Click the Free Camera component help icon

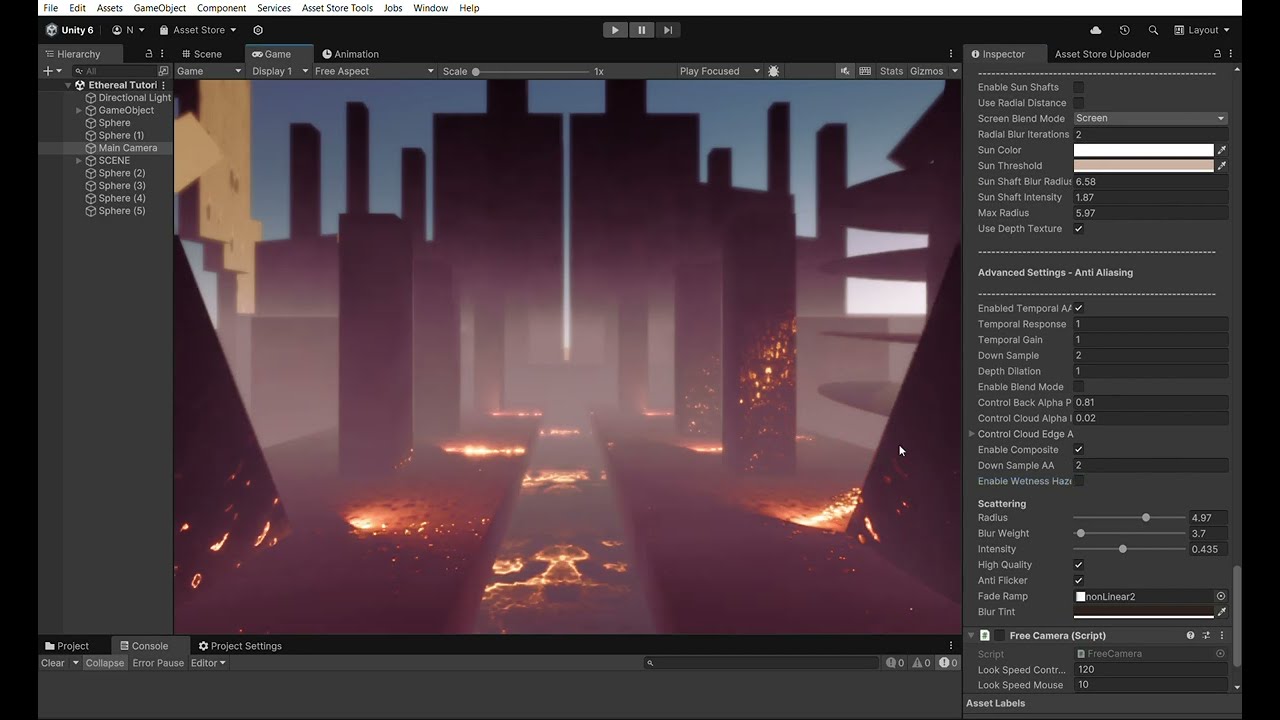[x=1190, y=635]
